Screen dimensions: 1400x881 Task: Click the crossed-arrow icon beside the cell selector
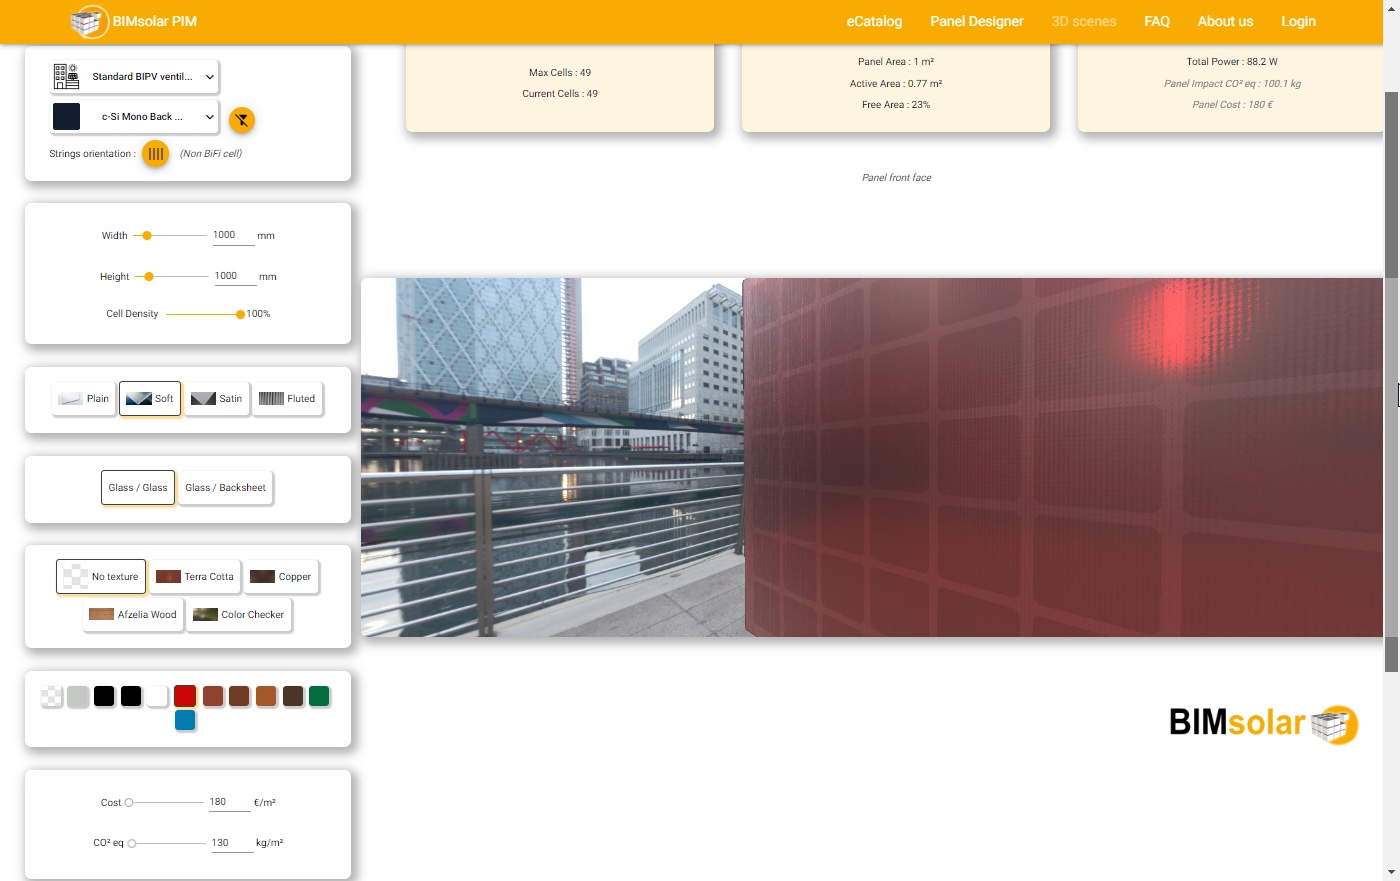coord(242,119)
